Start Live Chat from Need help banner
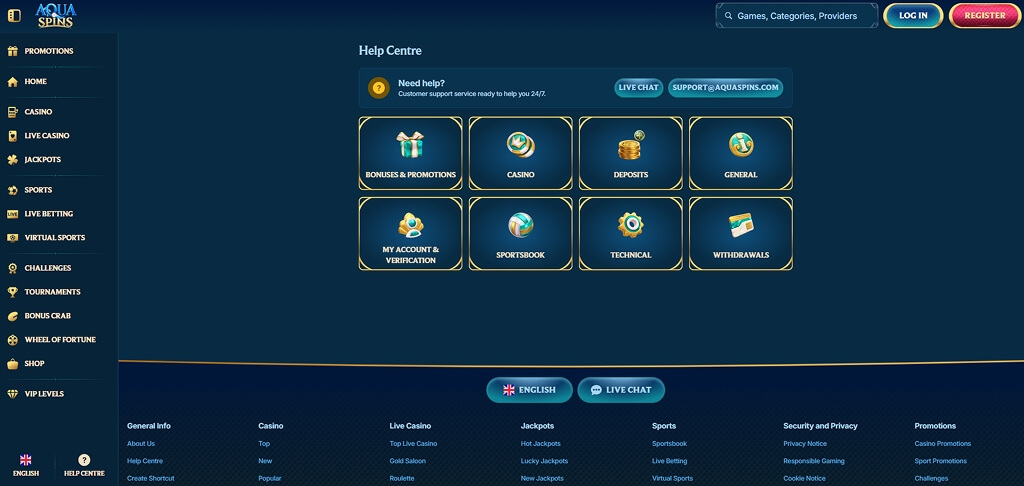This screenshot has width=1024, height=486. coord(639,88)
